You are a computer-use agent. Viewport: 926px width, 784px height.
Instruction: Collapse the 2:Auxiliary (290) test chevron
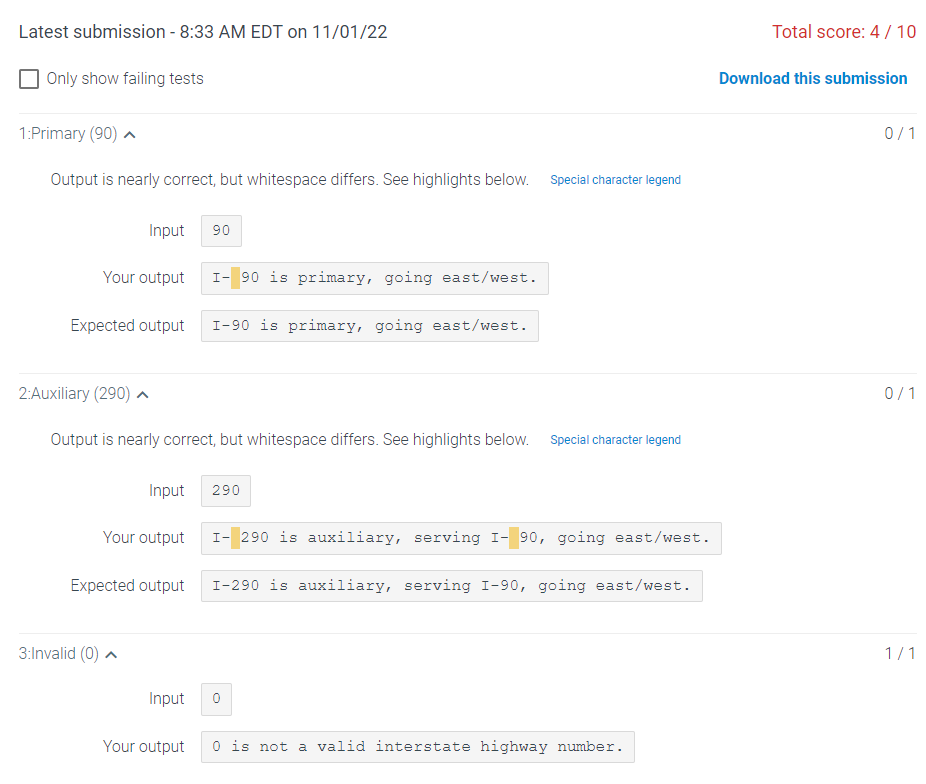pyautogui.click(x=142, y=395)
